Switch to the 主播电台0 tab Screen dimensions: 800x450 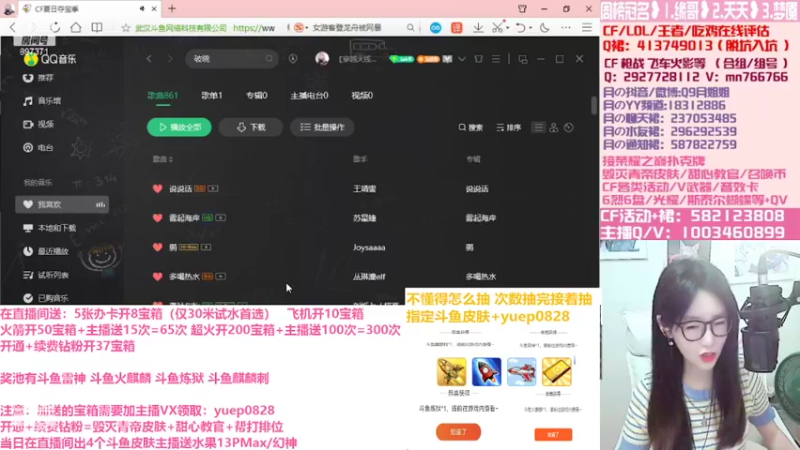point(309,95)
